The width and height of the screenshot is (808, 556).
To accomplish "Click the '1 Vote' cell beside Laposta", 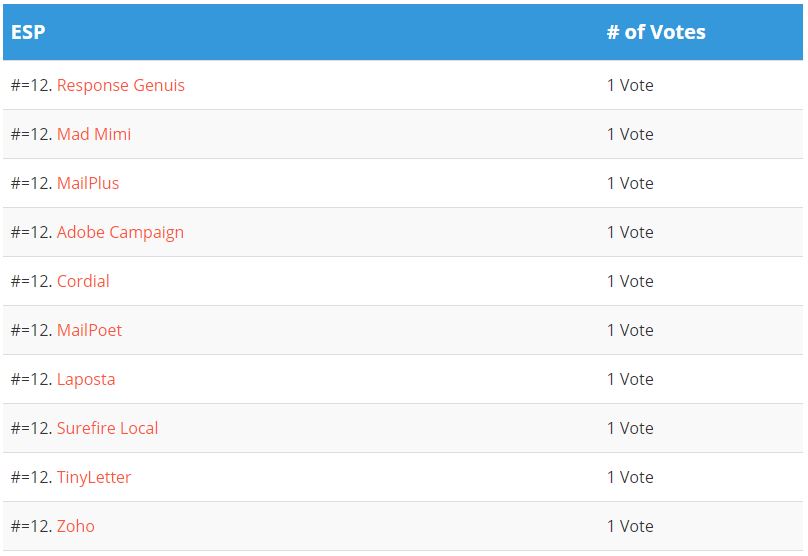I will 630,379.
